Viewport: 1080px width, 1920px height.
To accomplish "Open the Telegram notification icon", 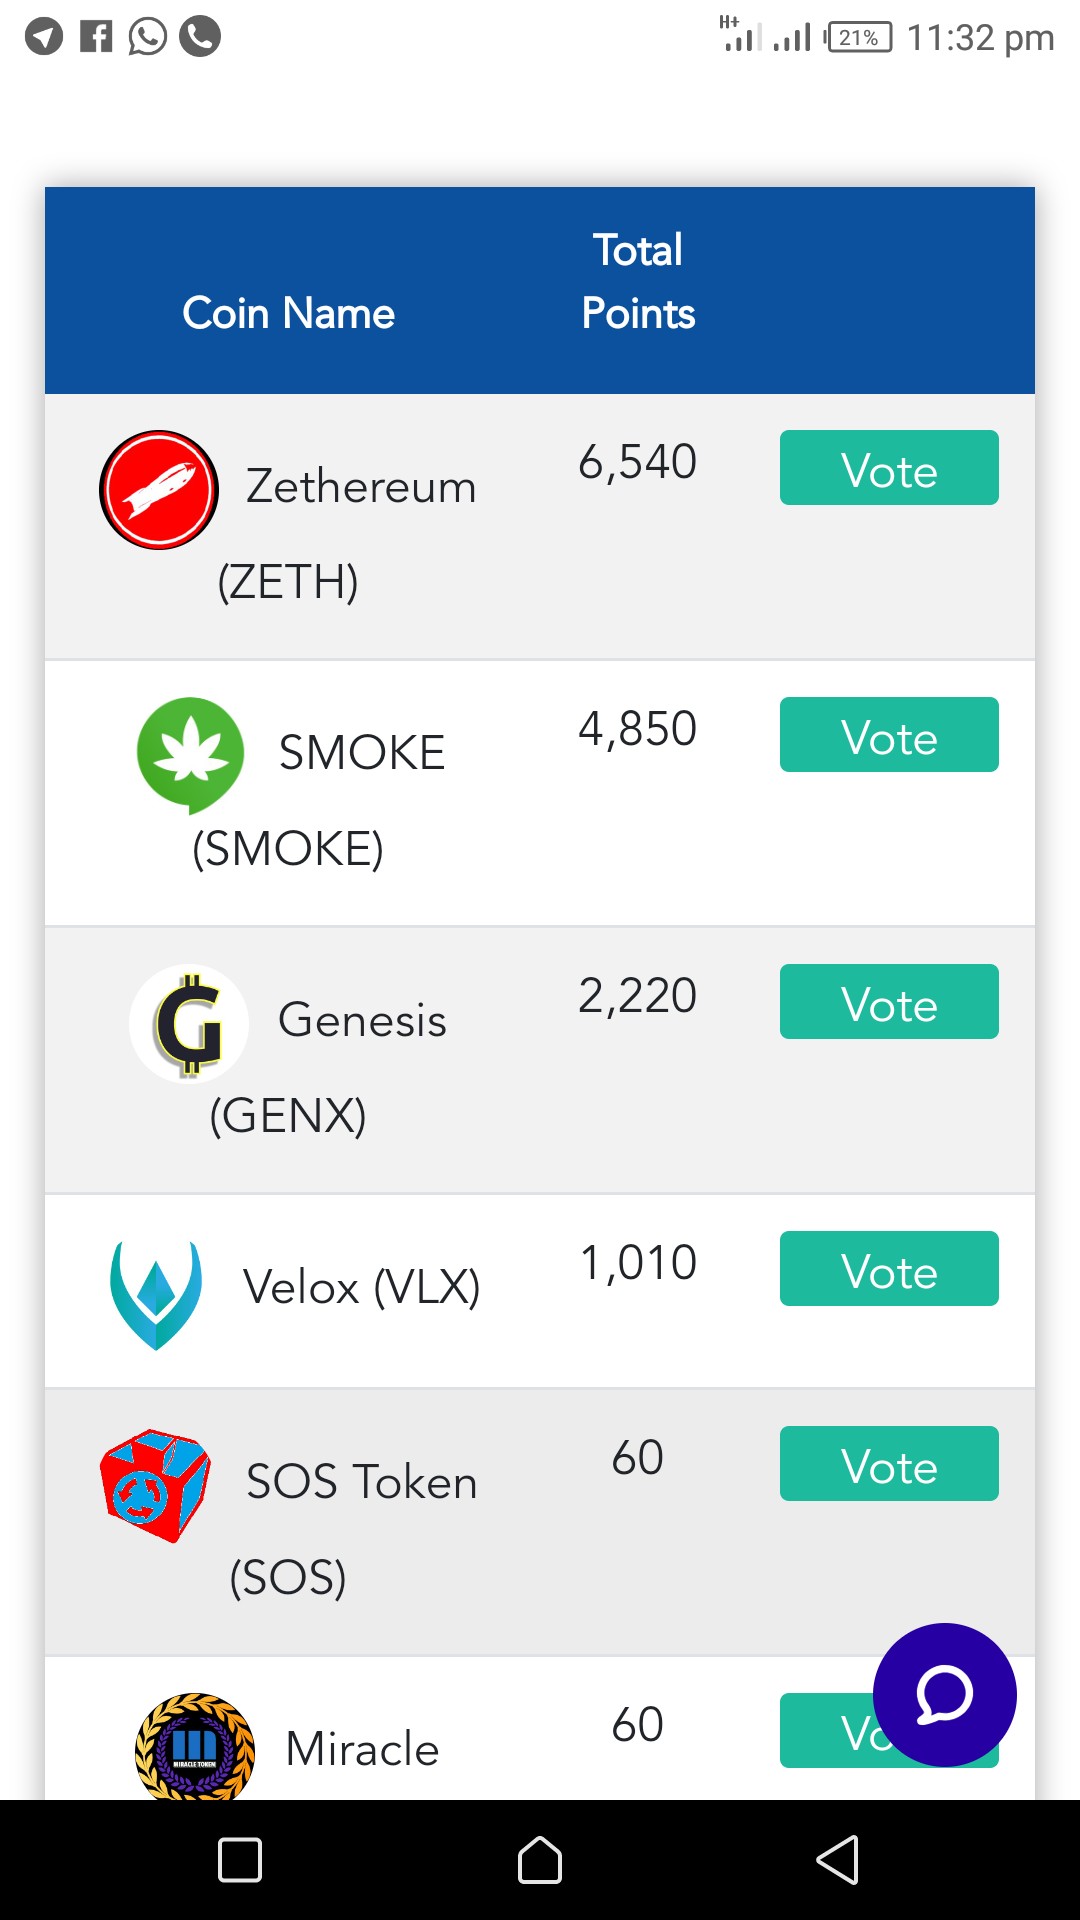I will pyautogui.click(x=44, y=37).
